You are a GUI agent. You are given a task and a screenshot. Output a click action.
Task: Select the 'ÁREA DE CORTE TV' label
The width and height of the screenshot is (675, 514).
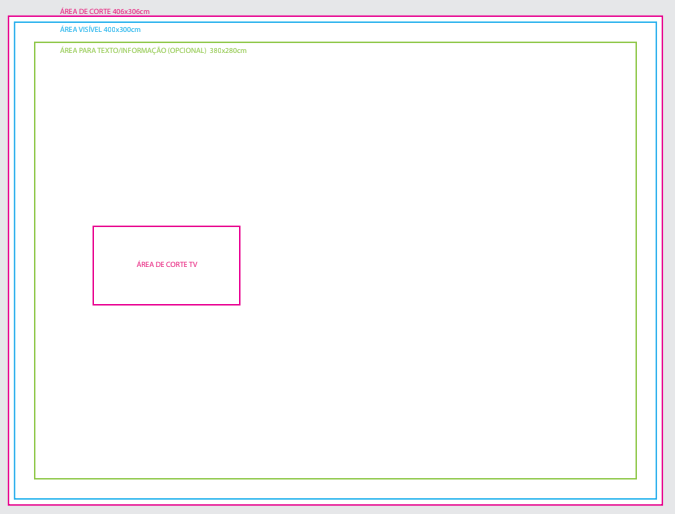[167, 264]
